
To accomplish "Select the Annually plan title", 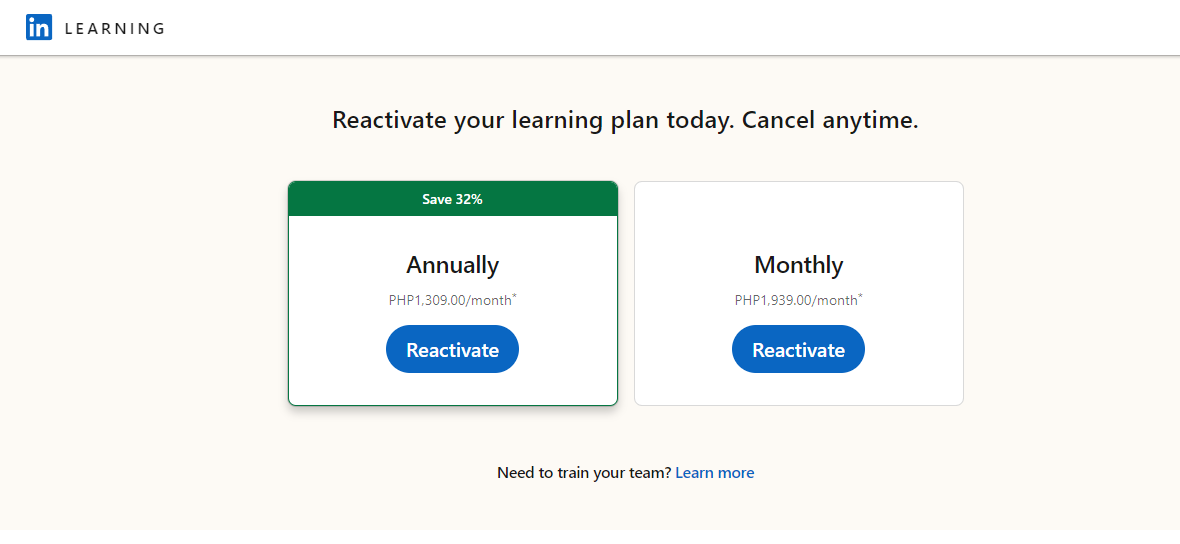I will [452, 265].
